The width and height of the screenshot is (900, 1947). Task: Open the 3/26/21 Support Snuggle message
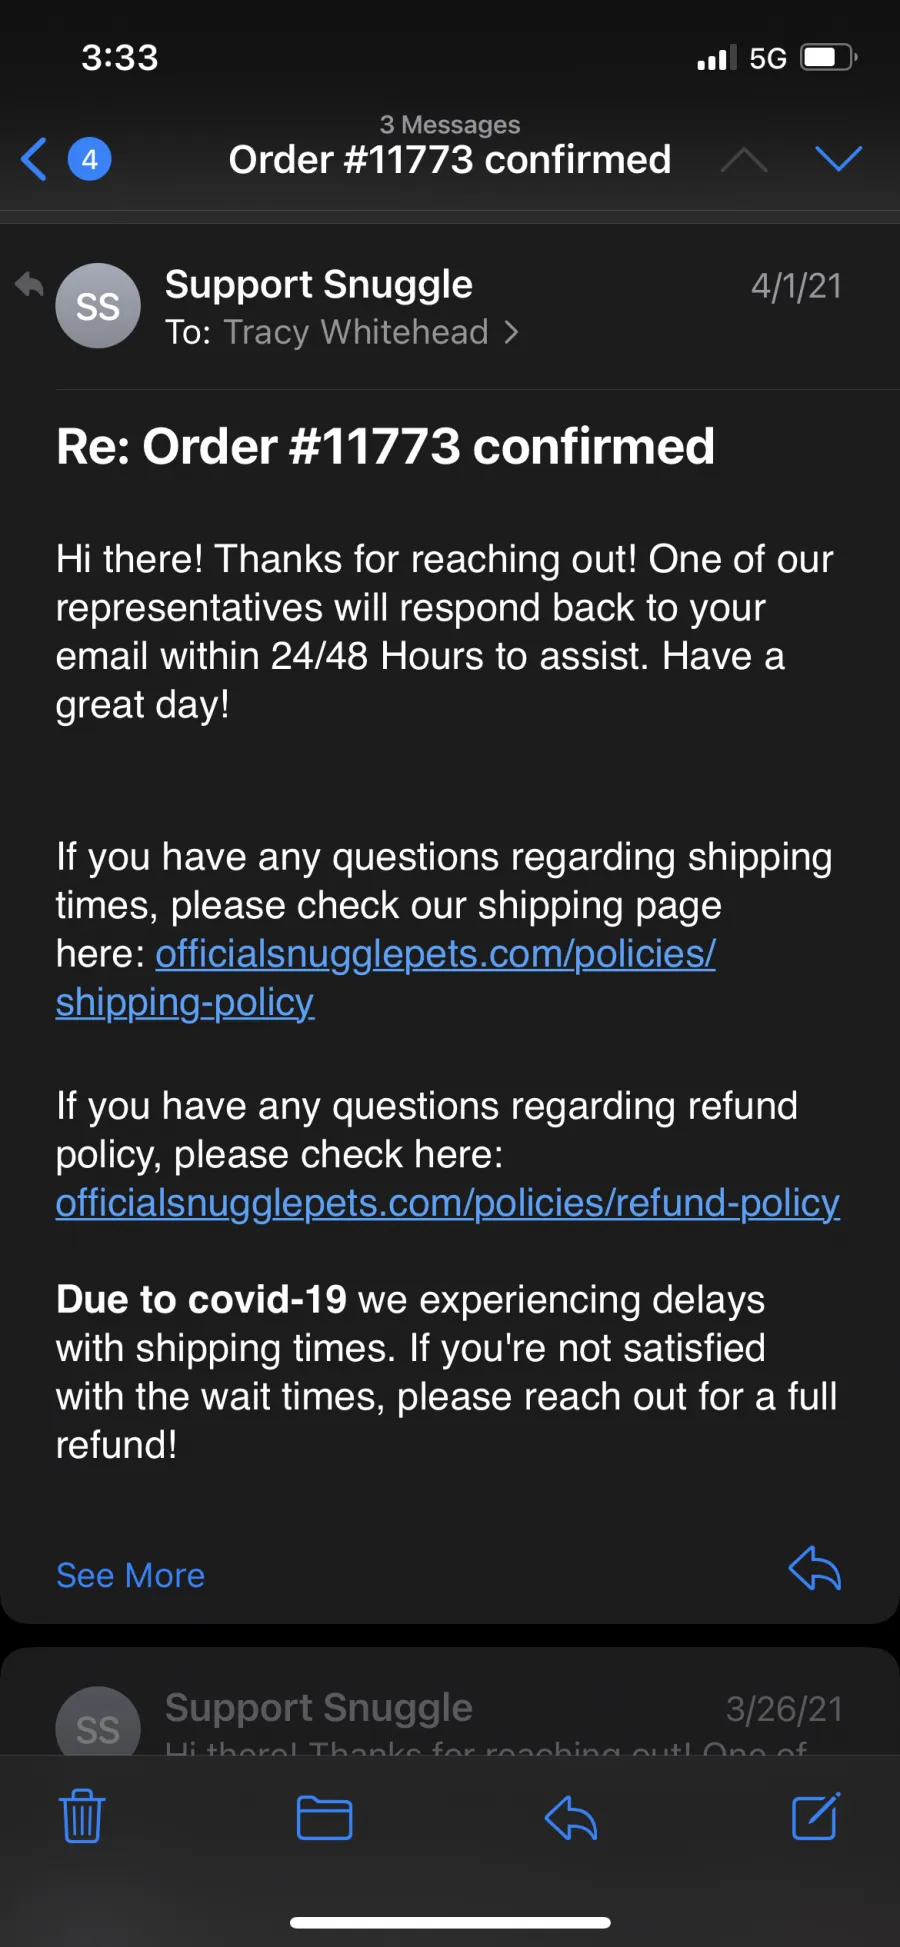click(x=450, y=1705)
